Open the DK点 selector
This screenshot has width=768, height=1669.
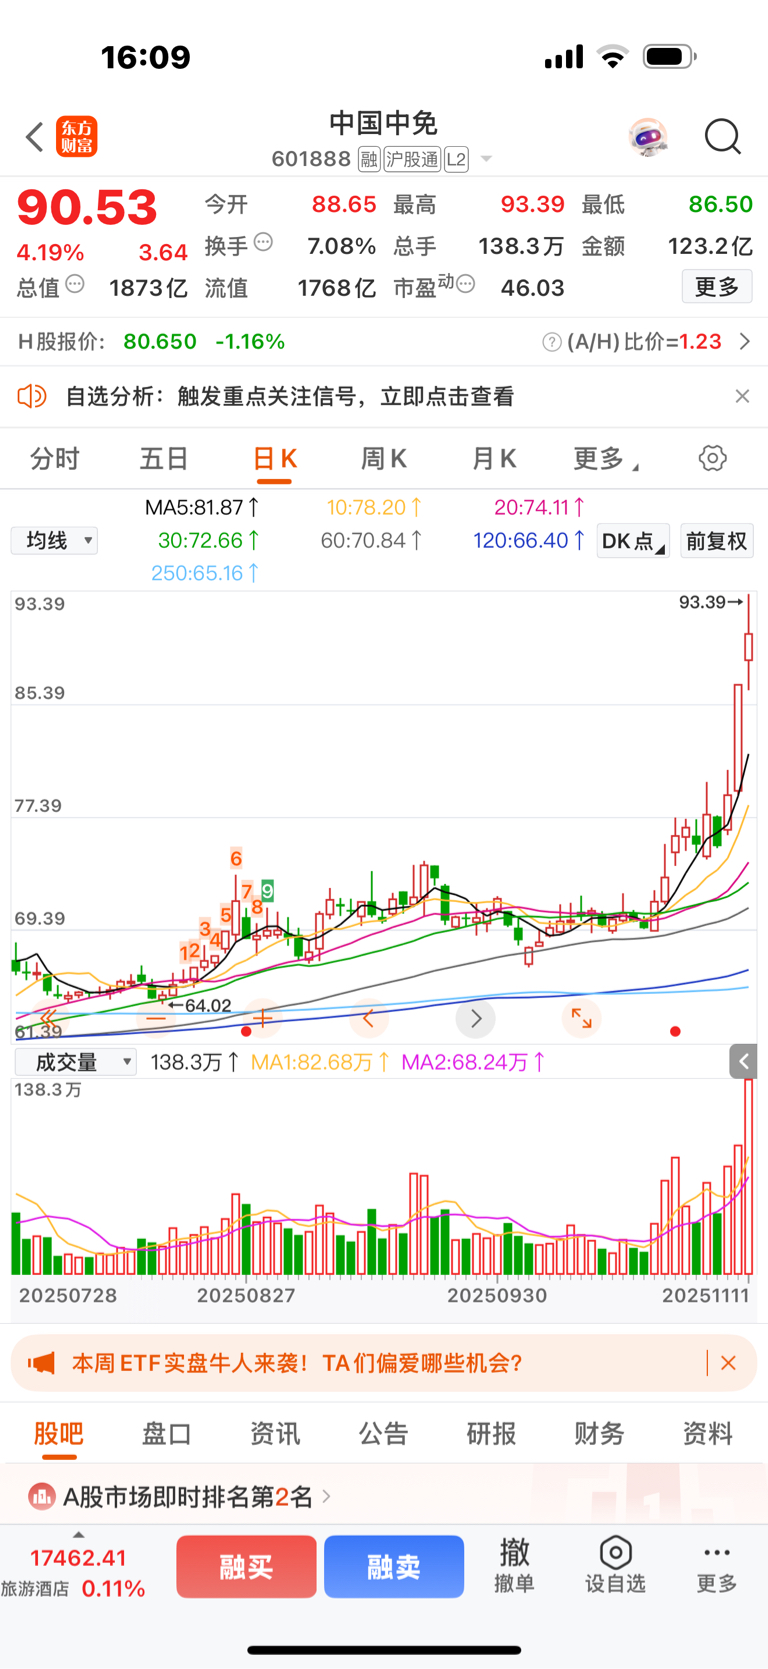[633, 541]
